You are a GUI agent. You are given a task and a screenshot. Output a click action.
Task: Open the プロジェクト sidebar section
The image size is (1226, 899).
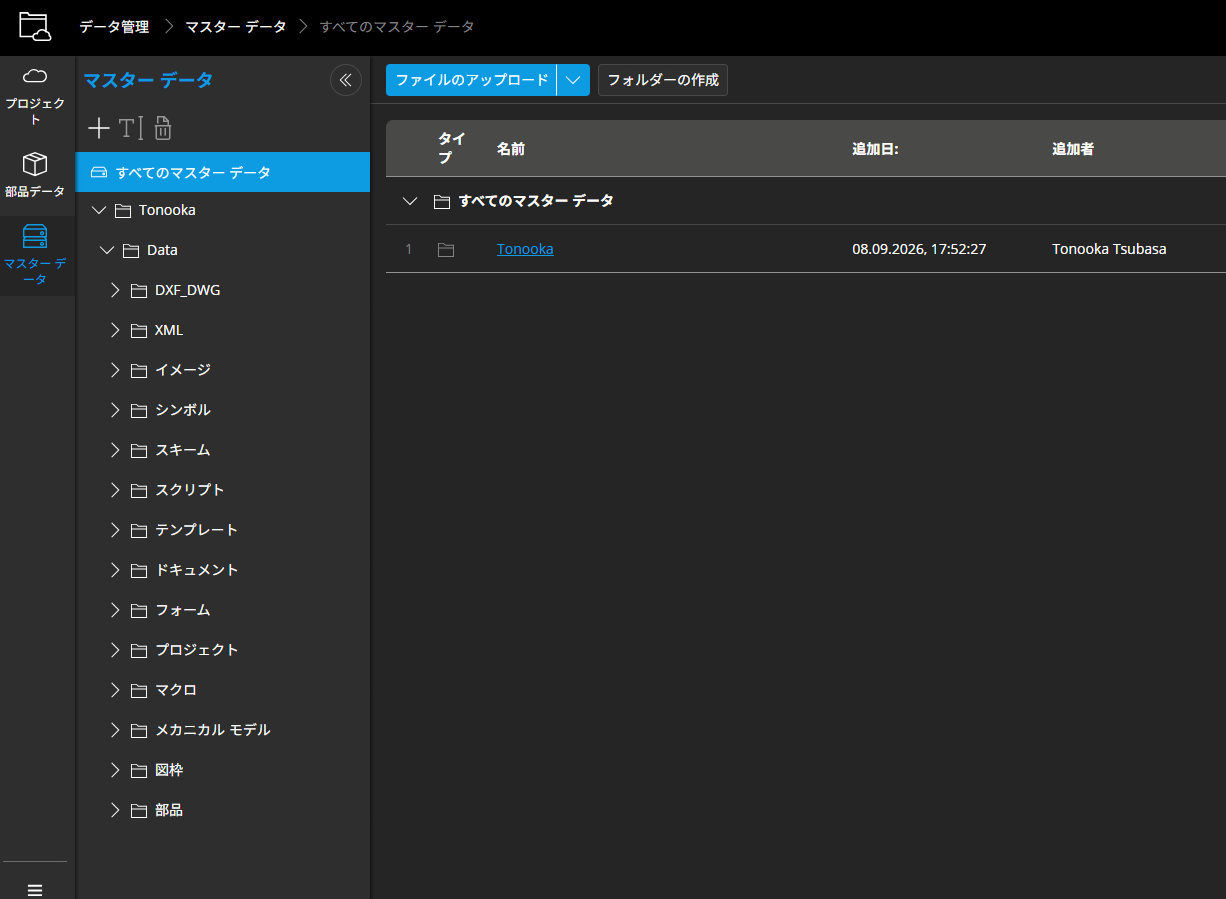(35, 96)
